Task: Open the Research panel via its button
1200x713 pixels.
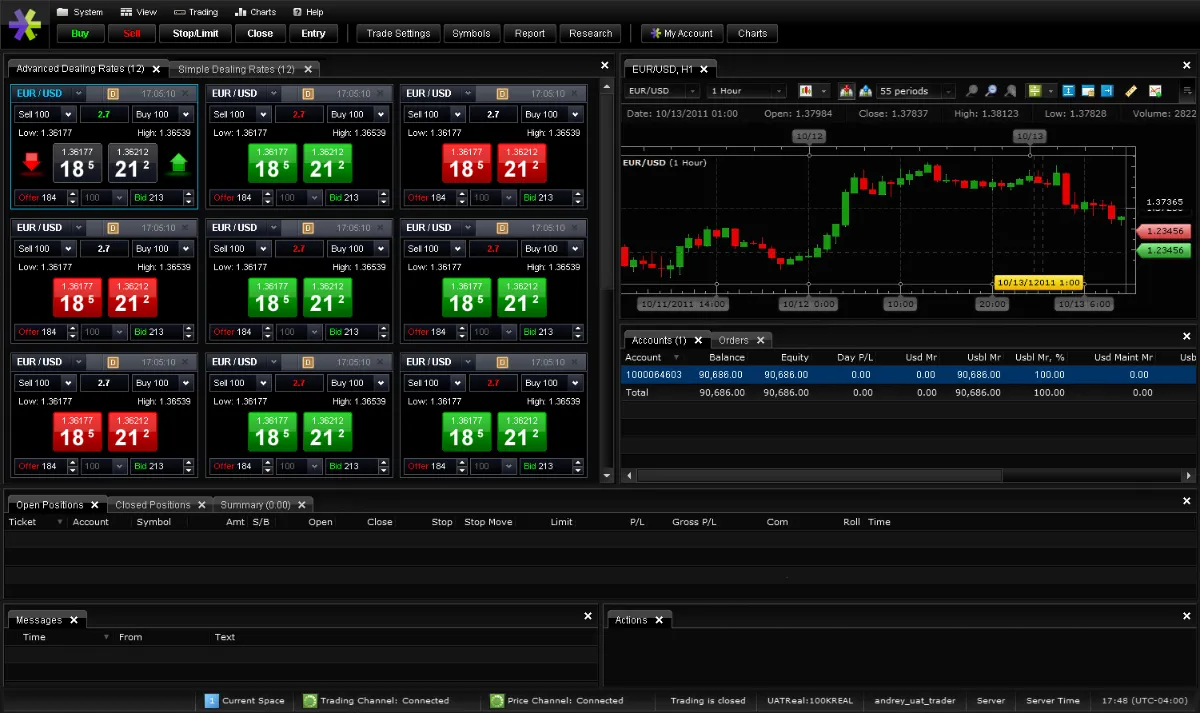Action: tap(590, 33)
